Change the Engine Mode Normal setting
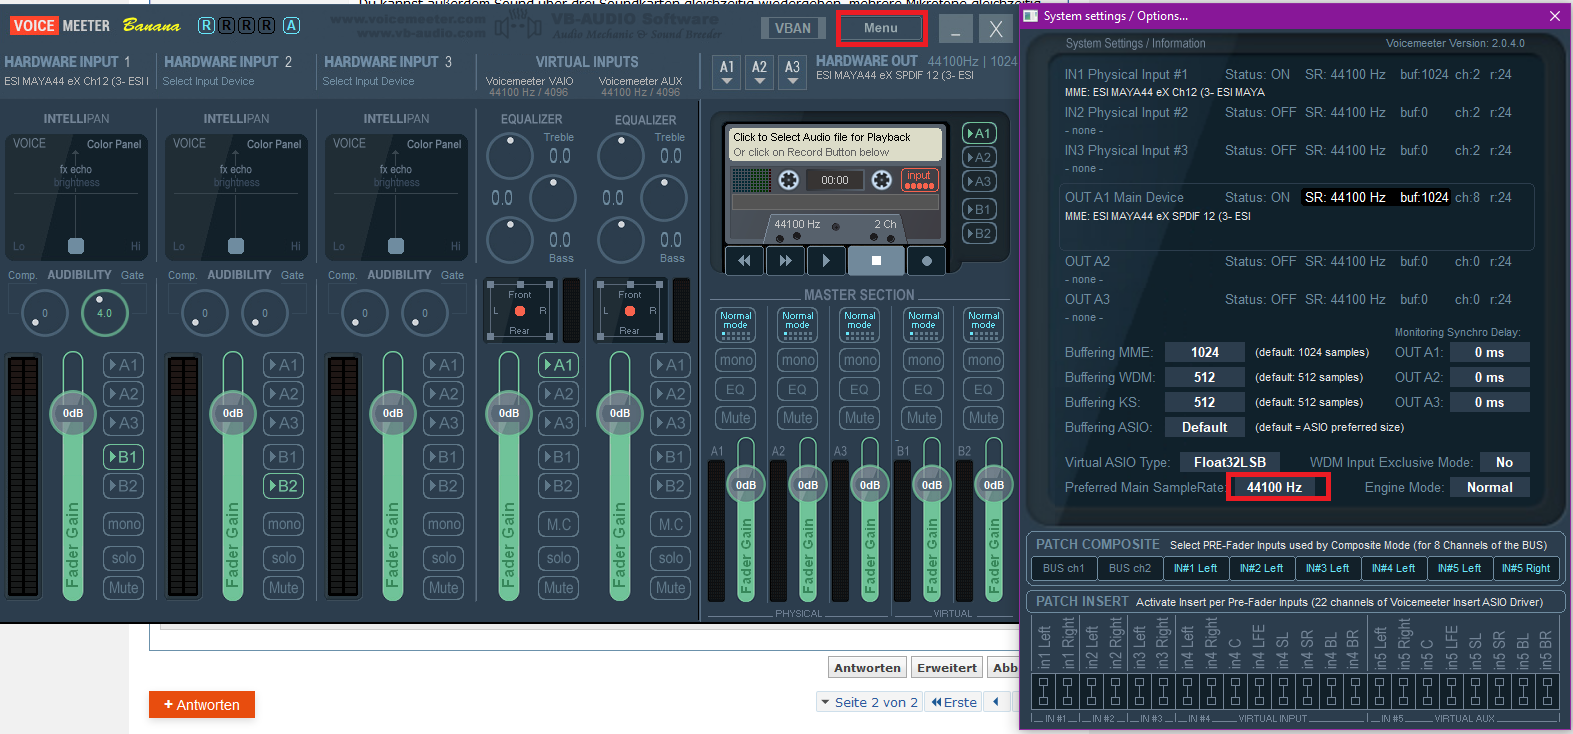Image resolution: width=1573 pixels, height=734 pixels. pyautogui.click(x=1490, y=487)
